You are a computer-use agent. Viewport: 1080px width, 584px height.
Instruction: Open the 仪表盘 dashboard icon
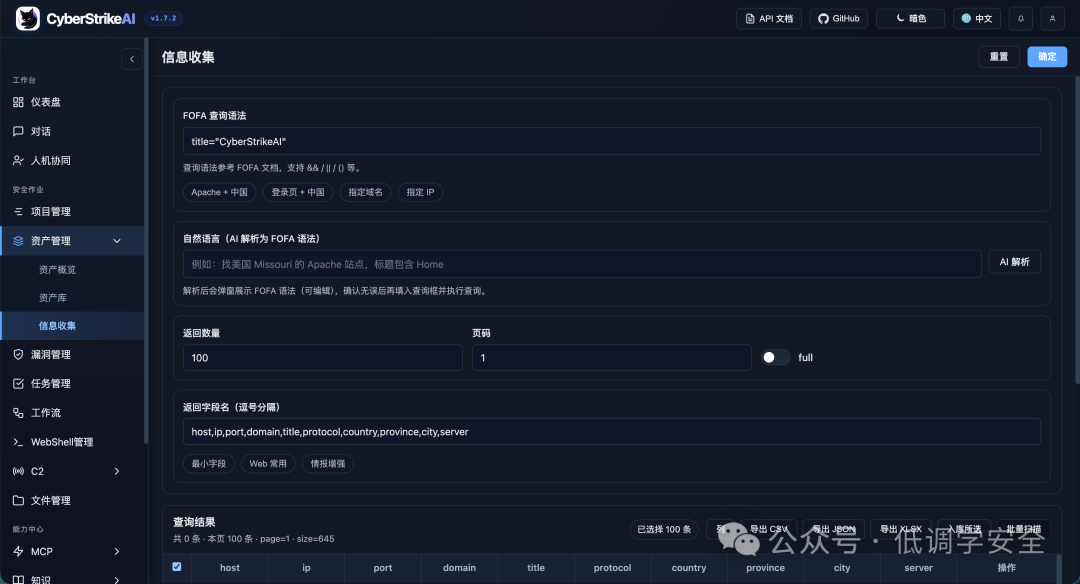[x=18, y=102]
